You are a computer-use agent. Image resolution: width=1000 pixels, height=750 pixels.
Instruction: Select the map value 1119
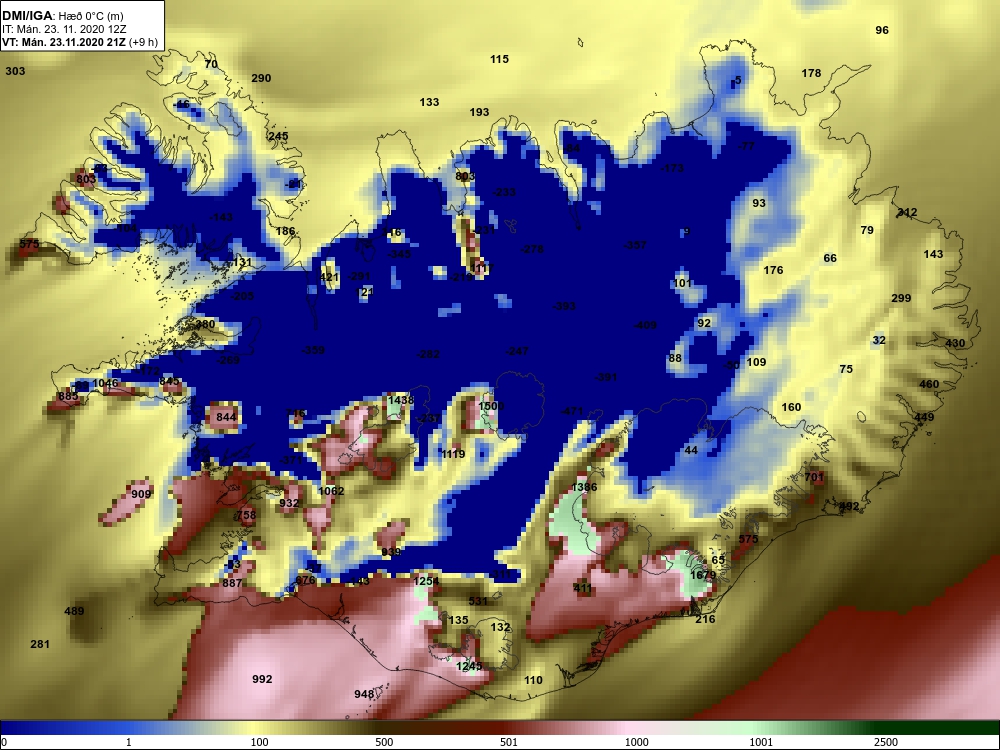tap(453, 454)
